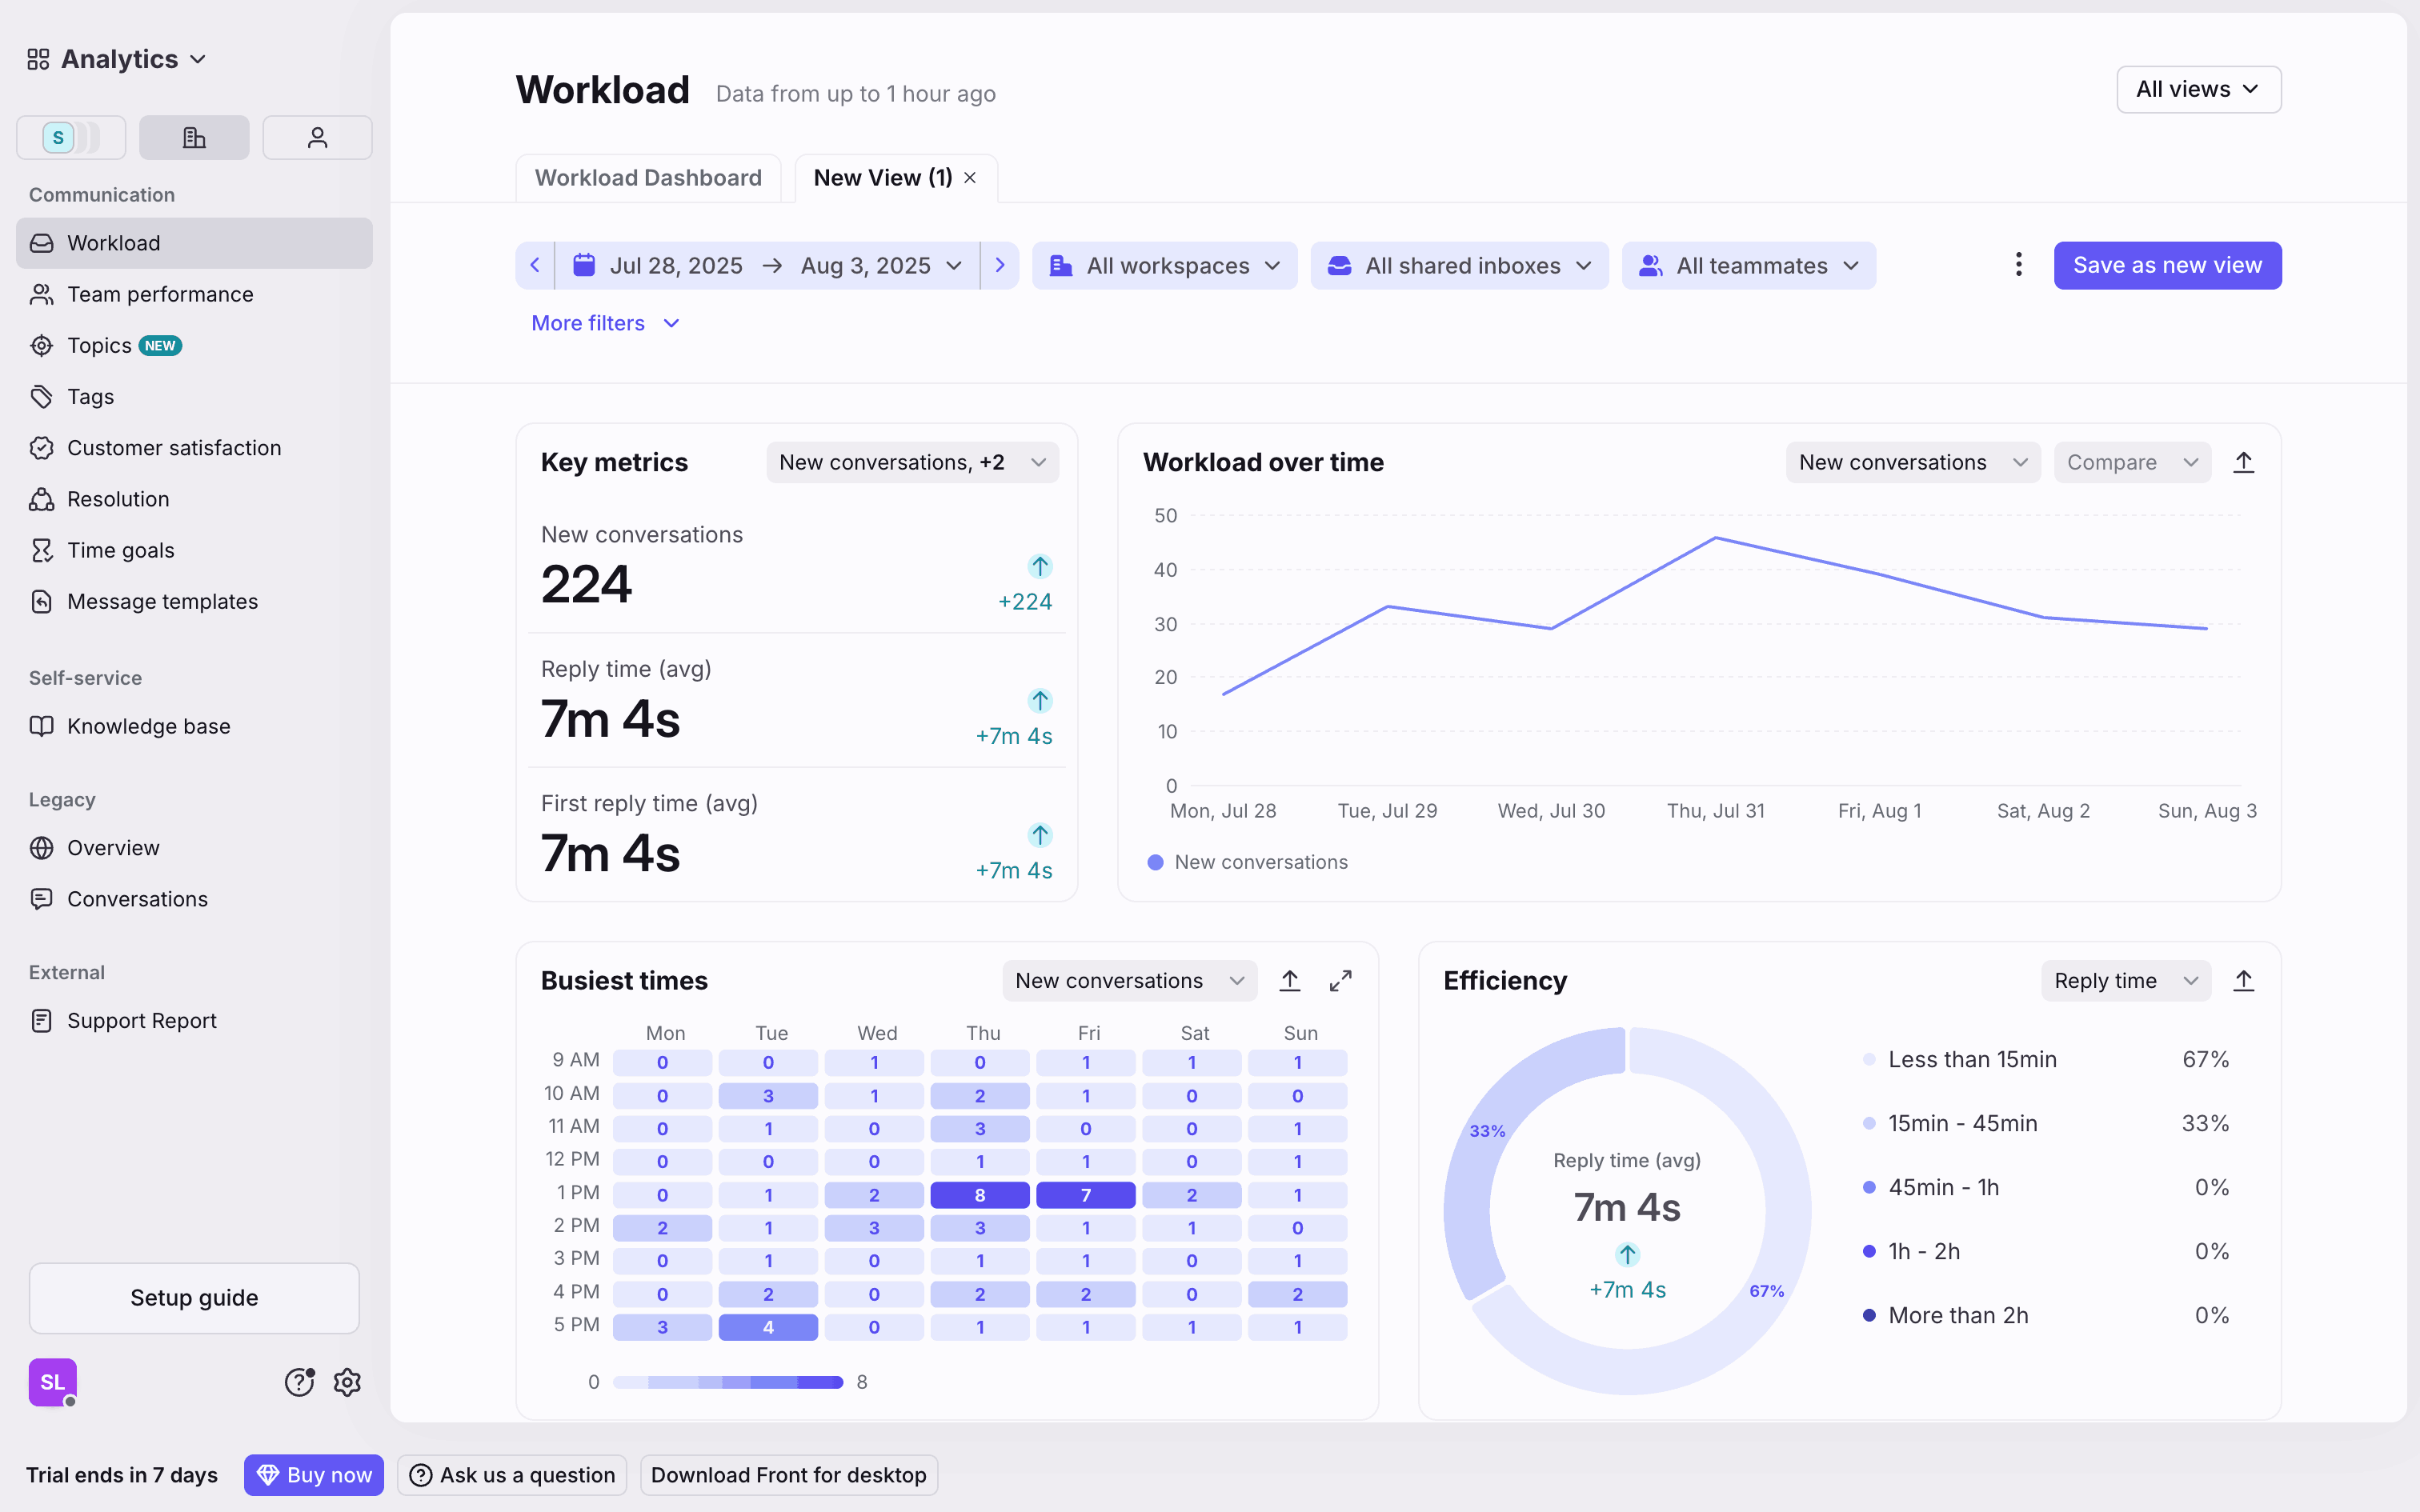Screen dimensions: 2420x1512
Task: Click the person/individual view icon in sidebar
Action: [x=317, y=138]
